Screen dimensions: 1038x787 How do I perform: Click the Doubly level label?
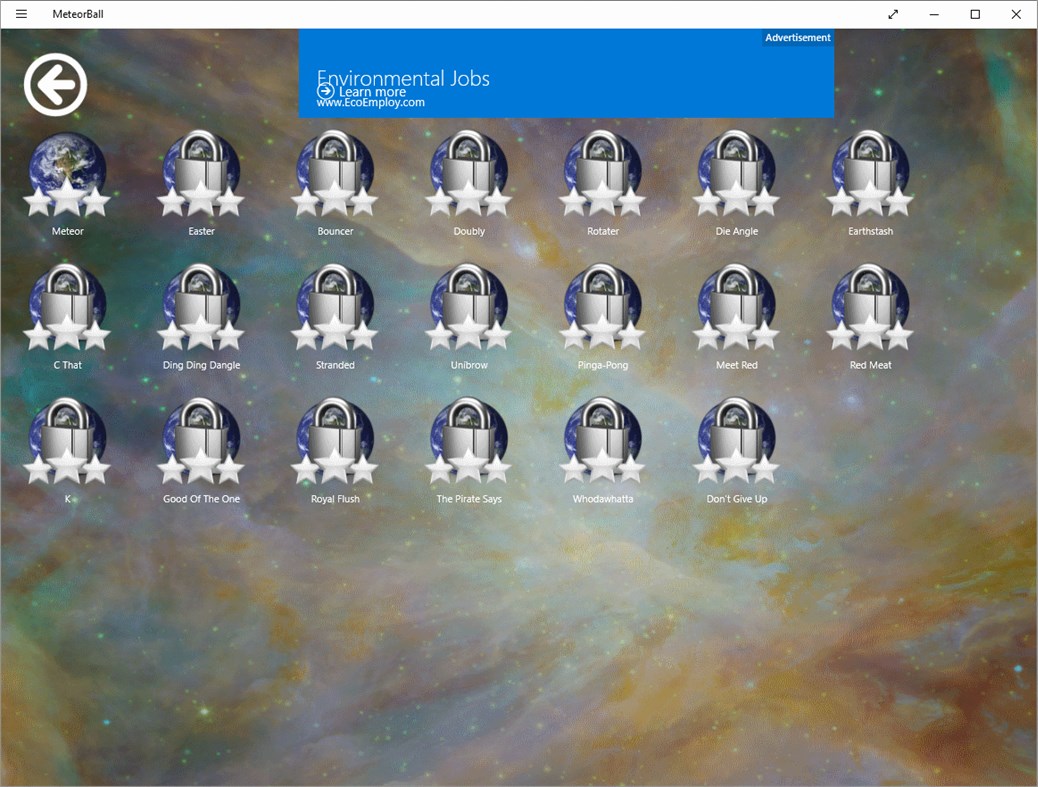[x=469, y=232]
